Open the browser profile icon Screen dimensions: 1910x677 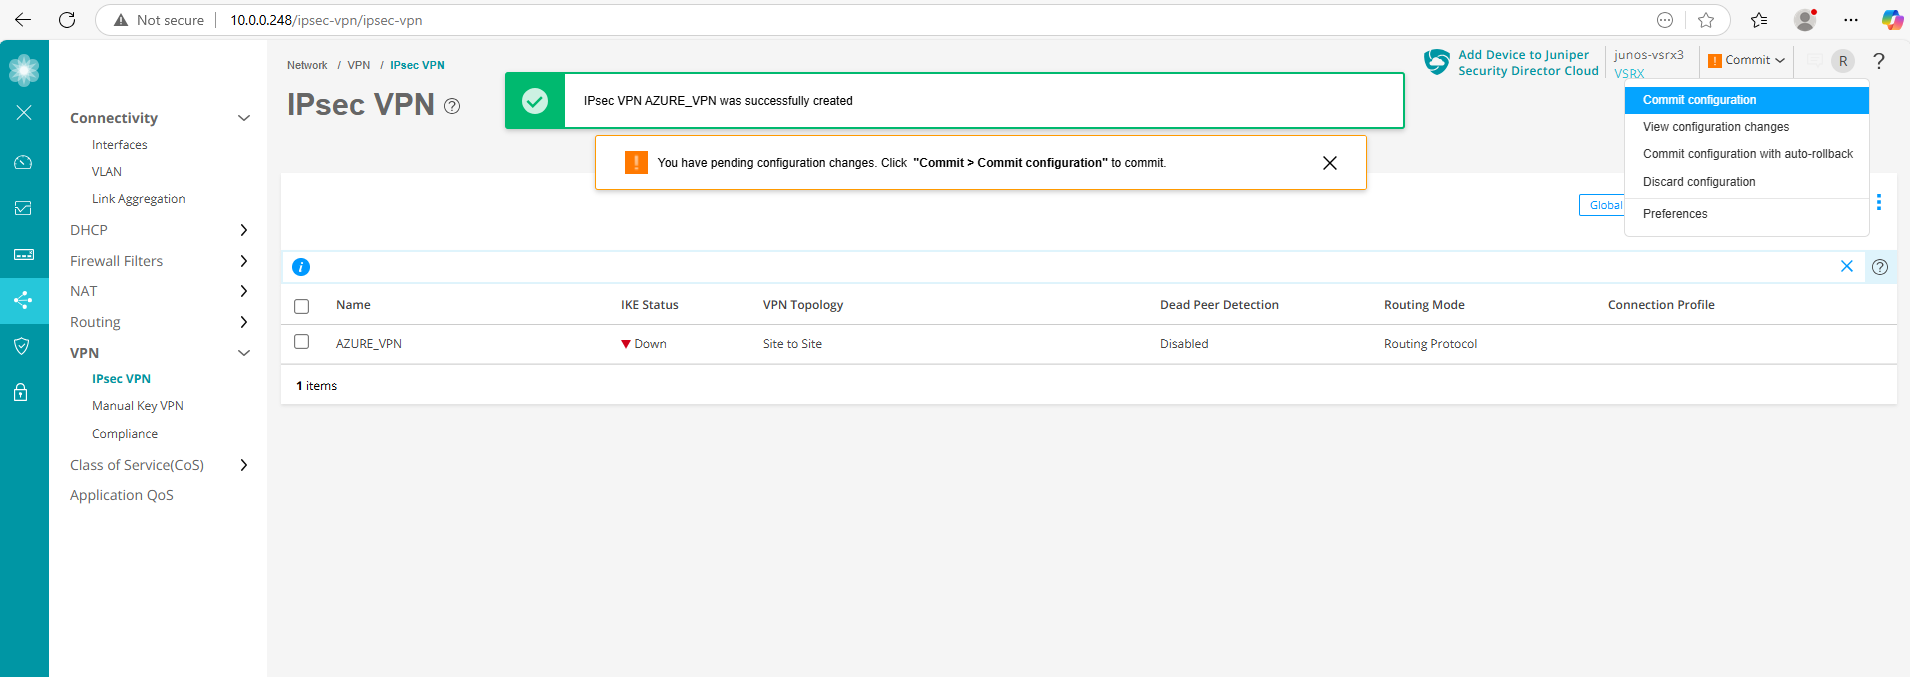[1805, 20]
